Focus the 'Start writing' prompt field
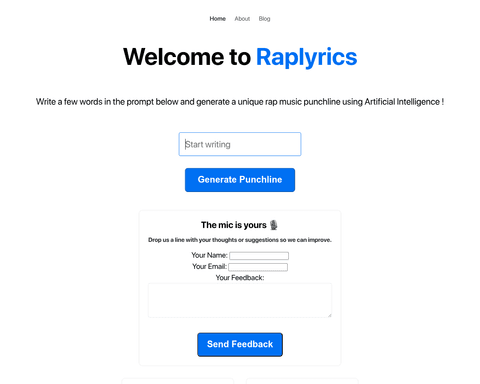Screen dimensions: 480x384 (240, 144)
